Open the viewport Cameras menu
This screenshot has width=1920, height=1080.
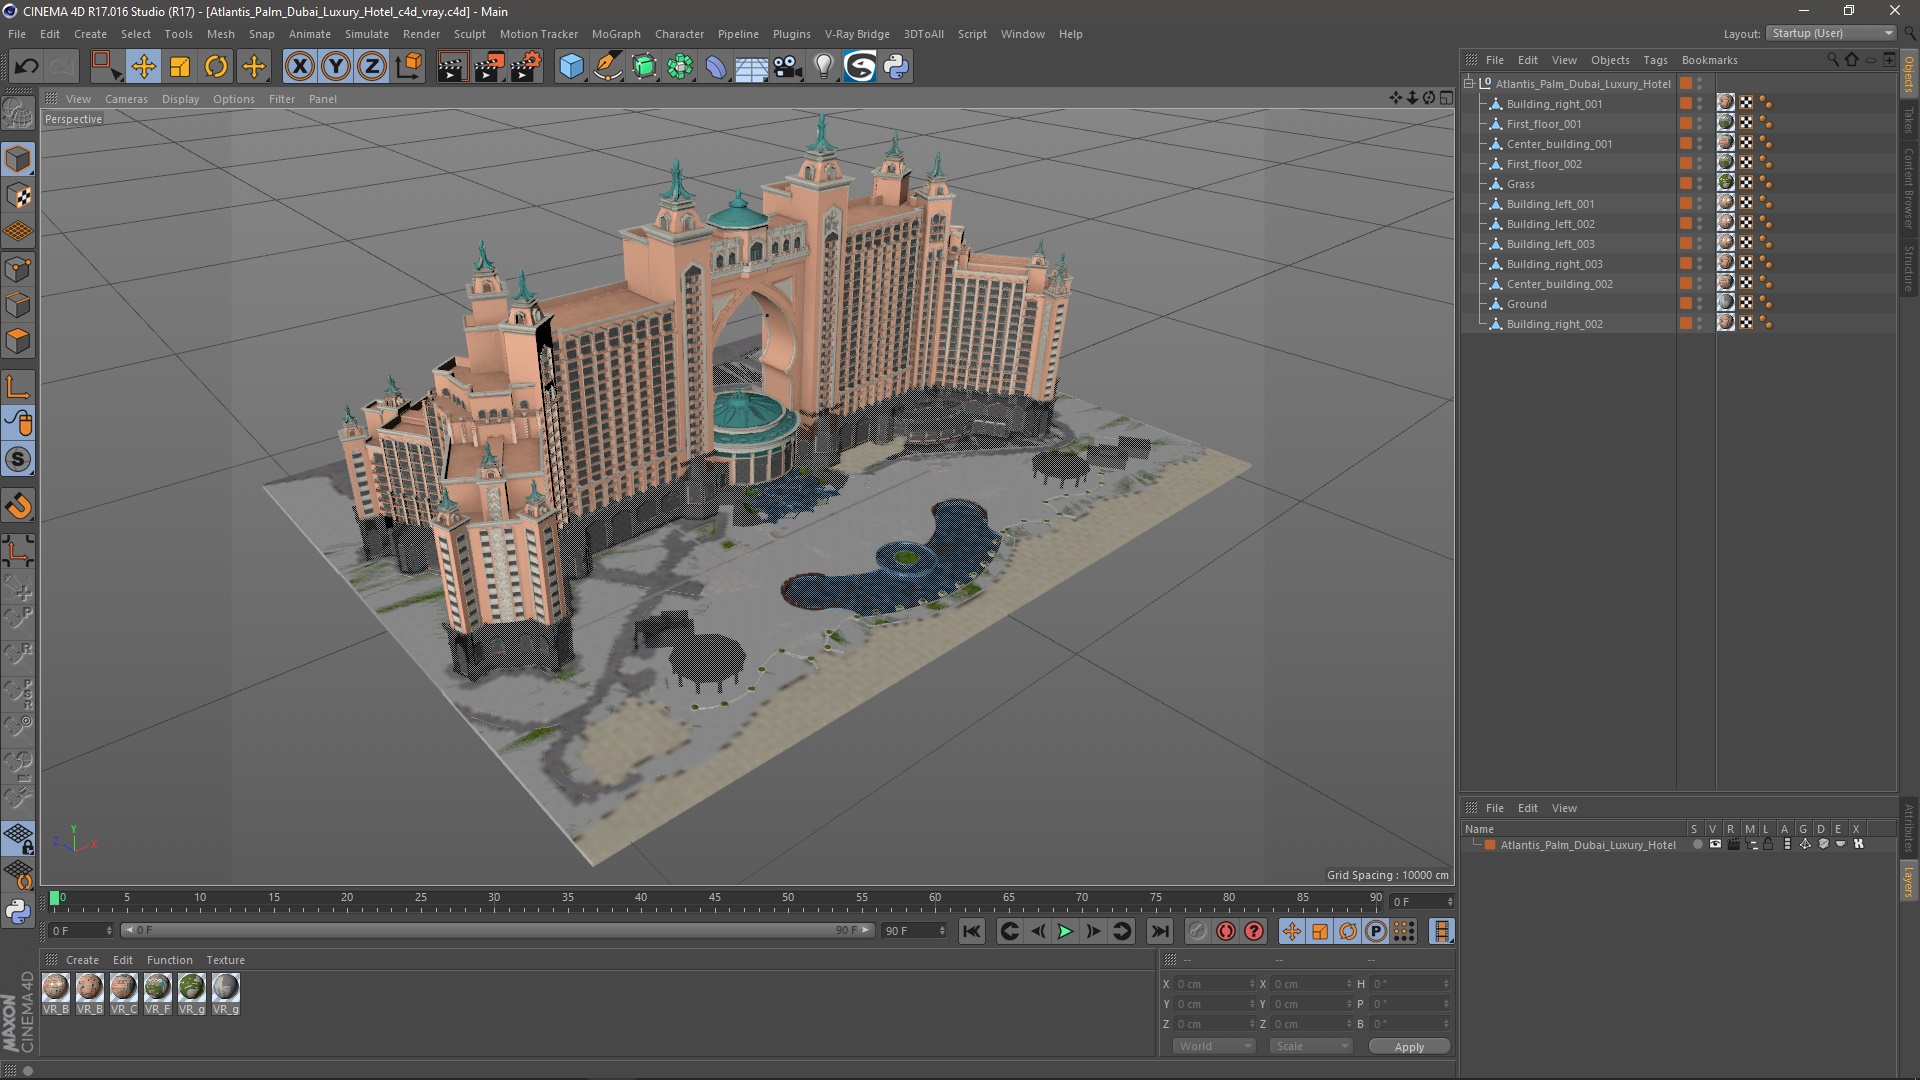[x=126, y=99]
